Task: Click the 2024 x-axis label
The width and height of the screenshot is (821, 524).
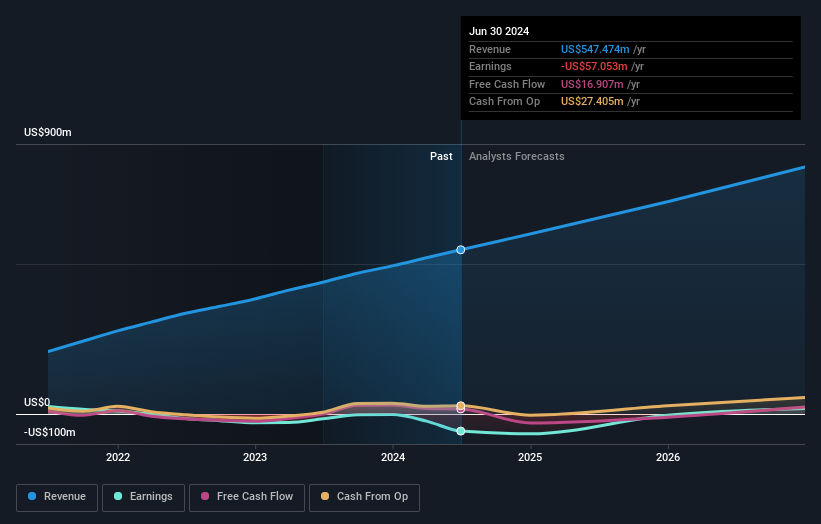Action: tap(393, 458)
